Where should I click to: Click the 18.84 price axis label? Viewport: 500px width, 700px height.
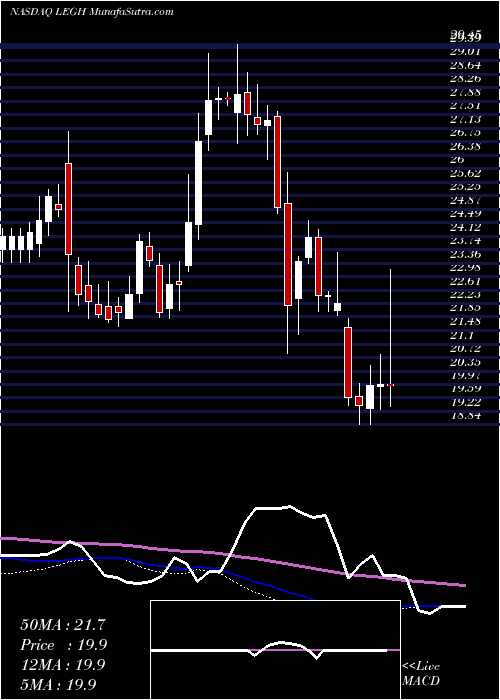pyautogui.click(x=466, y=416)
